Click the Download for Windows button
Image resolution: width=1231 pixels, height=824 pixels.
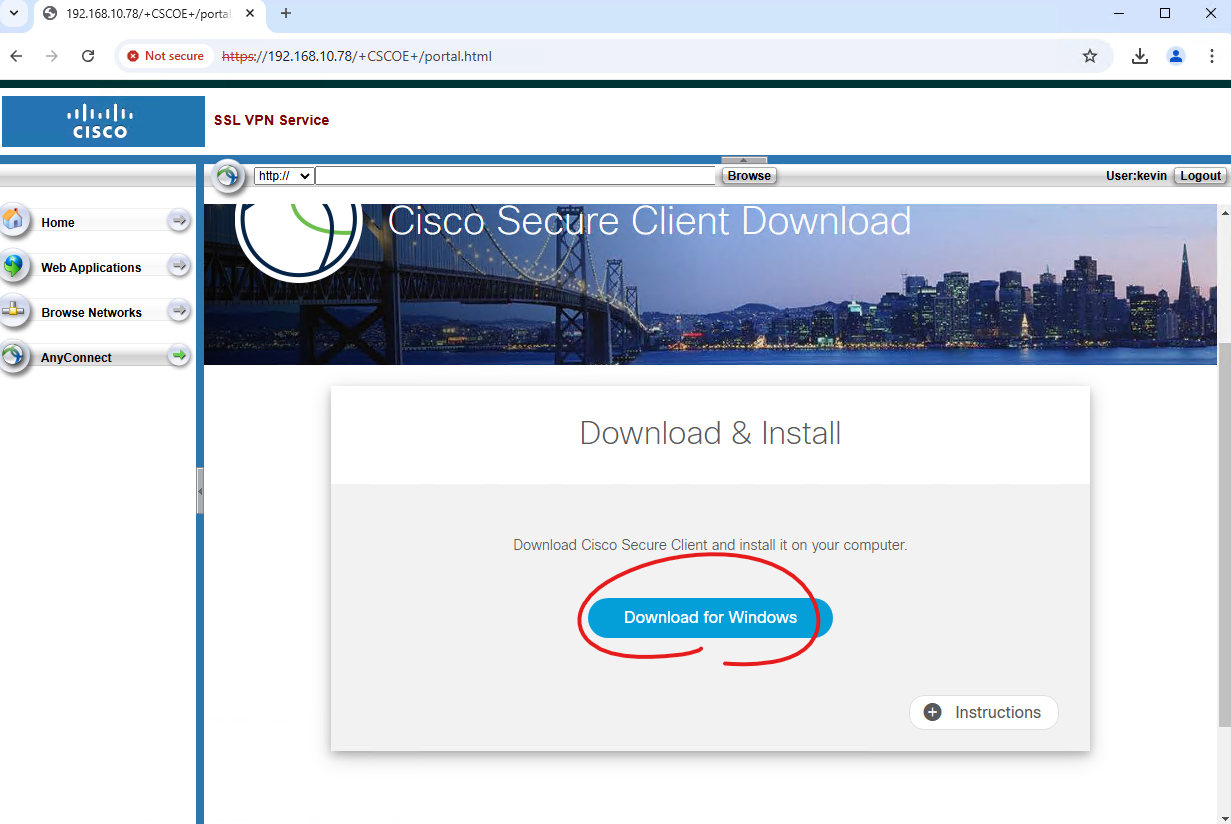pyautogui.click(x=710, y=617)
